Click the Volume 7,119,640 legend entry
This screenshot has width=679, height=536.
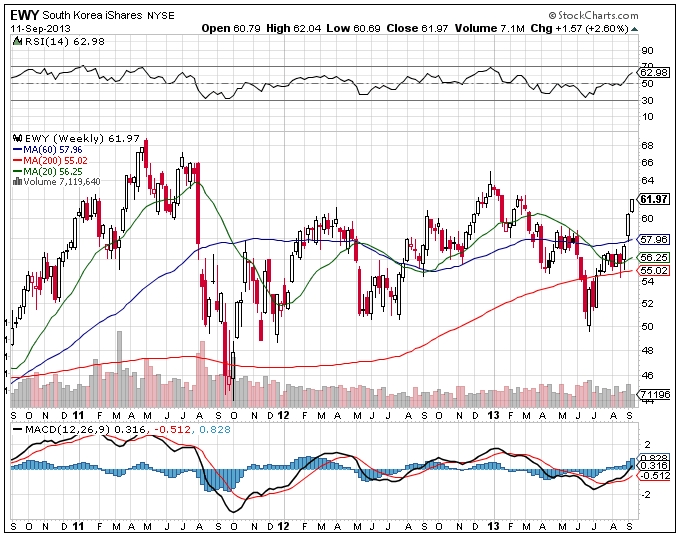point(62,182)
